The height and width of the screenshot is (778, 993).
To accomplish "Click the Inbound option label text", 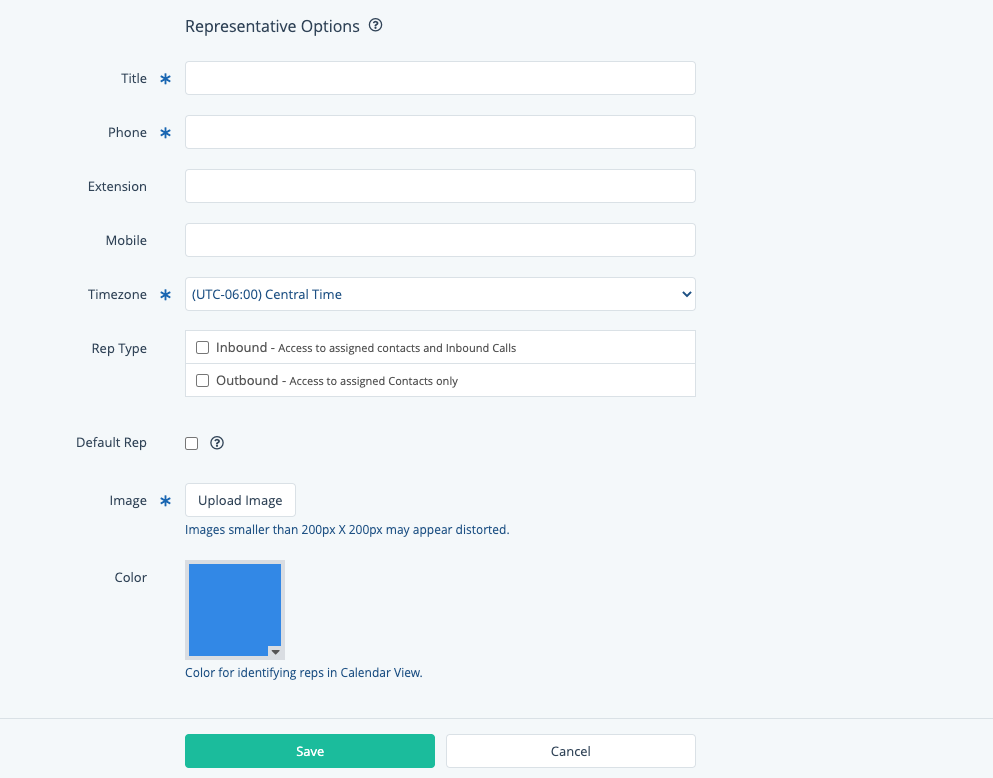I will coord(242,348).
